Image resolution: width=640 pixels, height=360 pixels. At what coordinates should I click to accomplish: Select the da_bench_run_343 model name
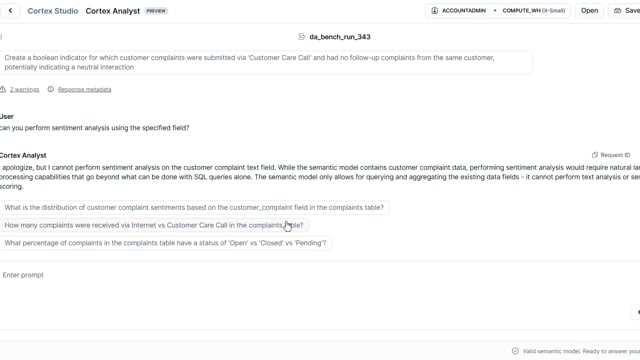point(340,37)
